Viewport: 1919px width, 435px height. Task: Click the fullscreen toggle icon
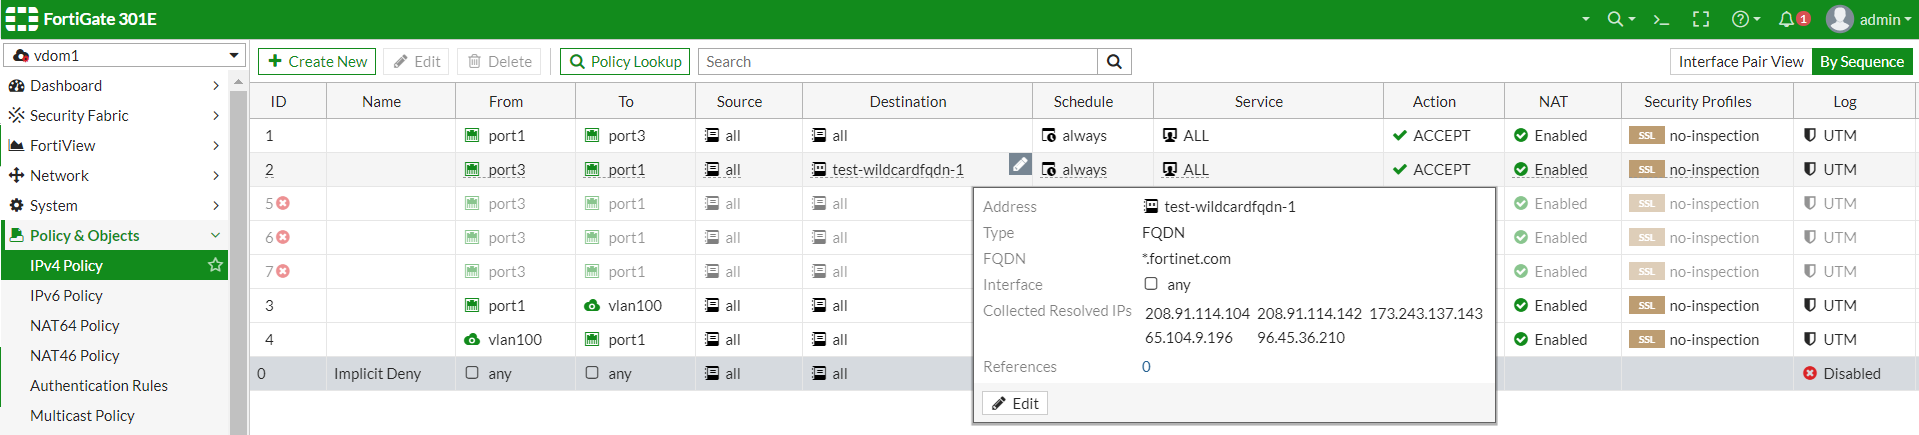point(1701,19)
